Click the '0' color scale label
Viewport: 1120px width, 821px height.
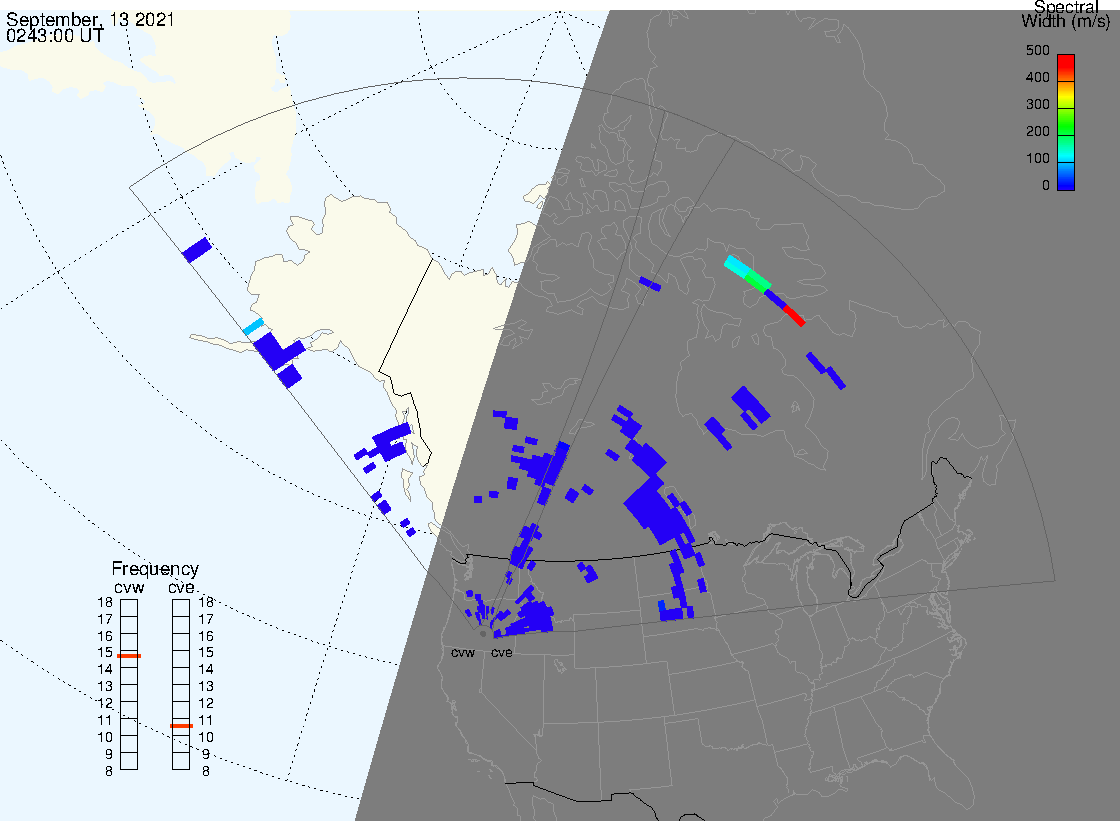1046,186
